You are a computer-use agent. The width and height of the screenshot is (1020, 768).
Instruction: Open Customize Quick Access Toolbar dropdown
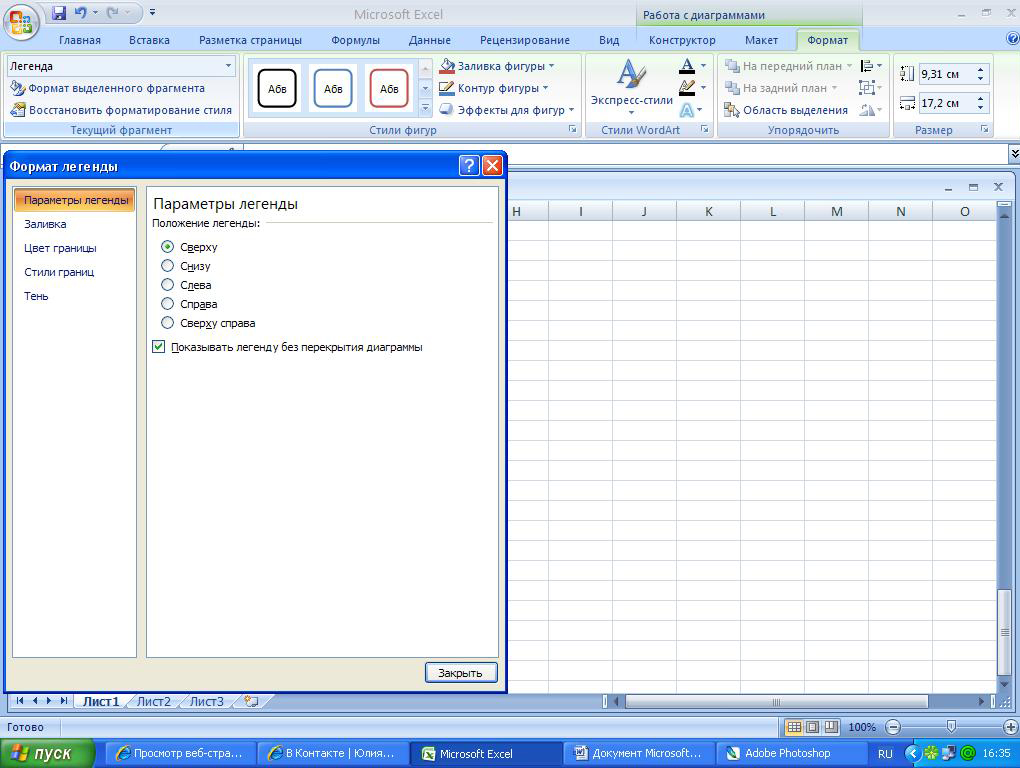pos(152,12)
